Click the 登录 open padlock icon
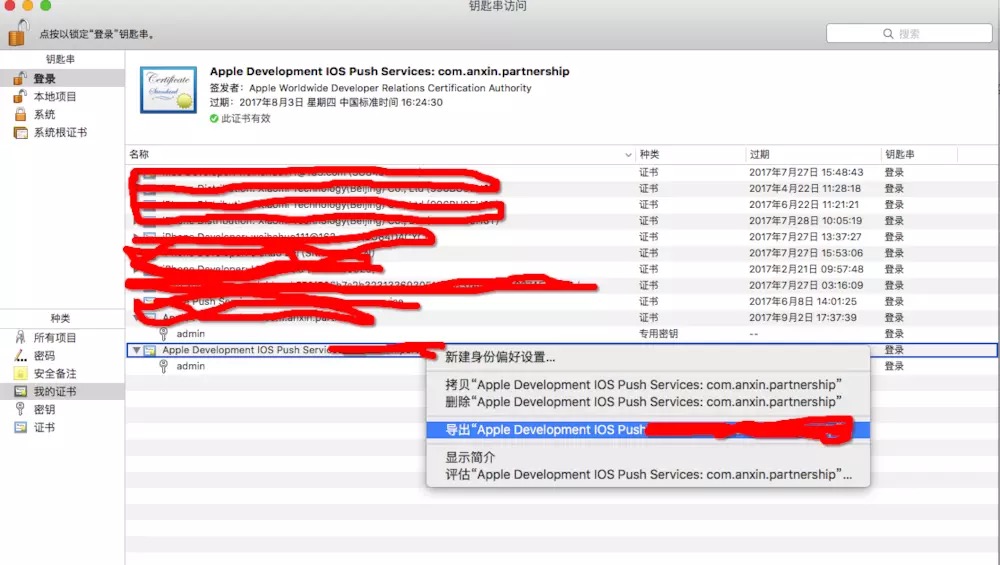This screenshot has width=1000, height=565. click(x=20, y=78)
